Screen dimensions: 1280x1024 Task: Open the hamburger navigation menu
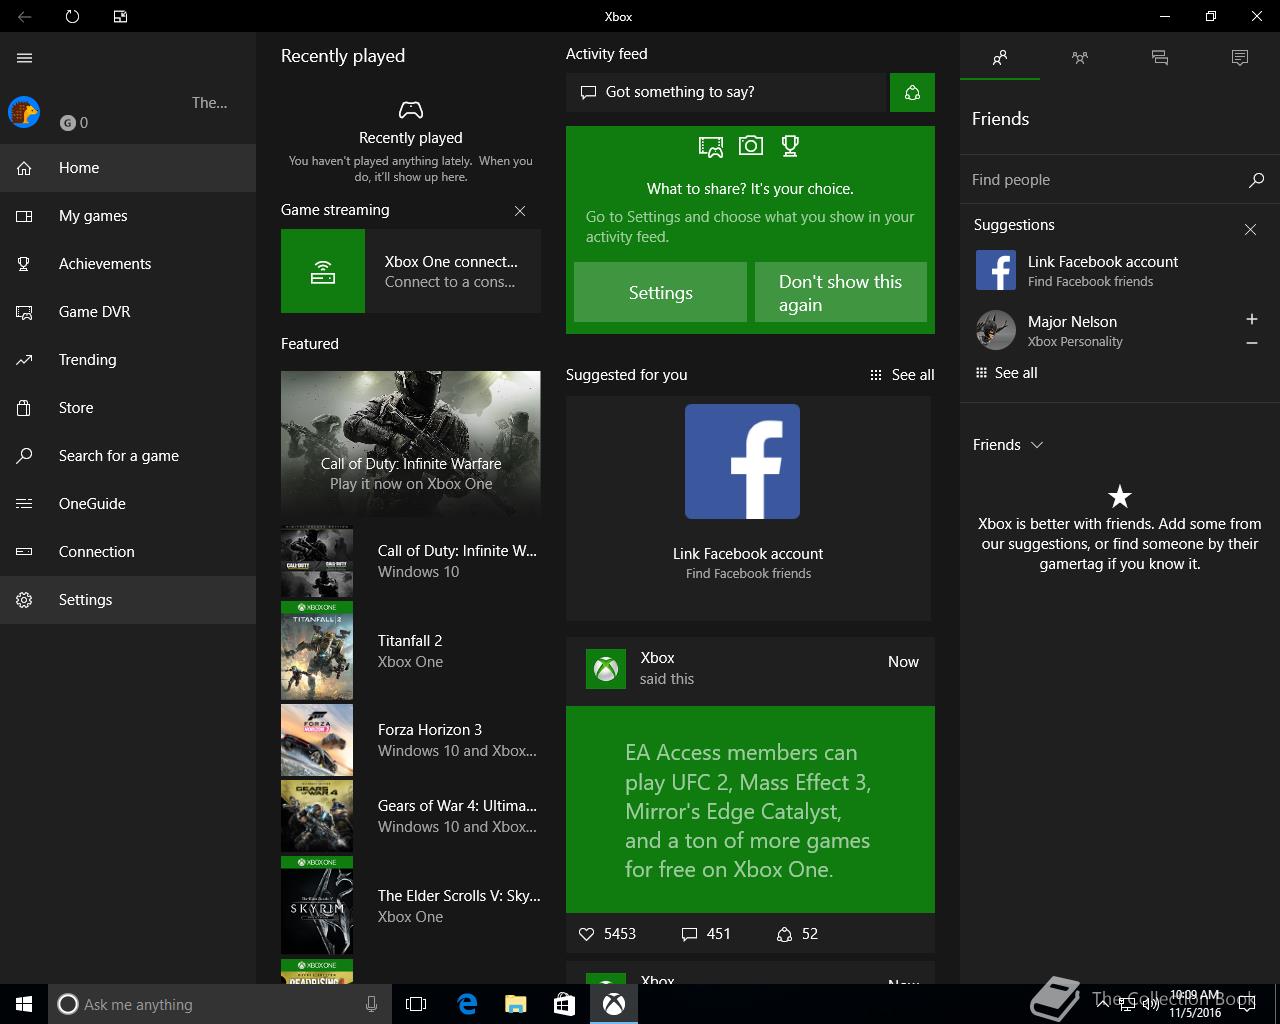point(25,58)
